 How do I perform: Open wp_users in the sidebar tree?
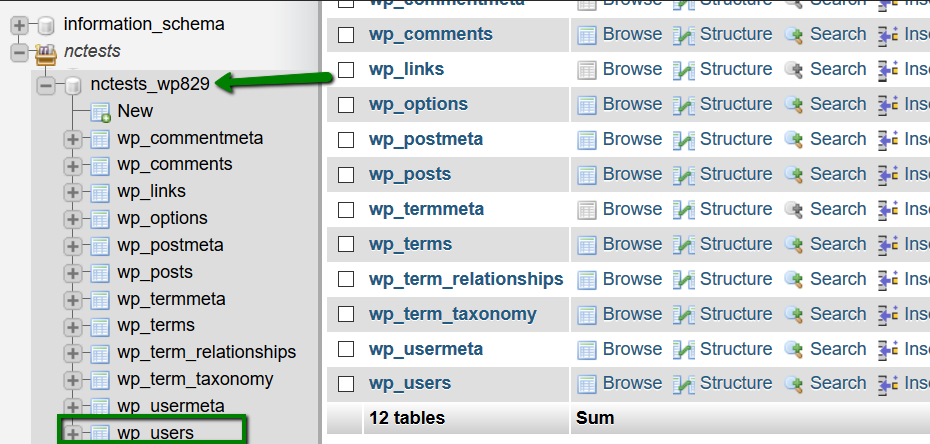click(155, 433)
